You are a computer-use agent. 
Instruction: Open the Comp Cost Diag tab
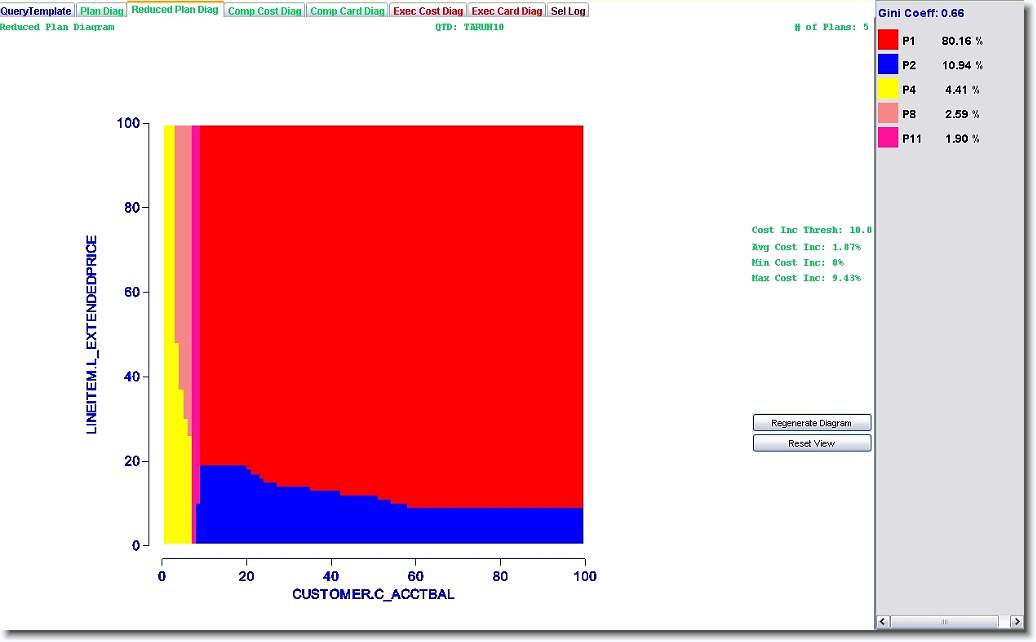[264, 11]
